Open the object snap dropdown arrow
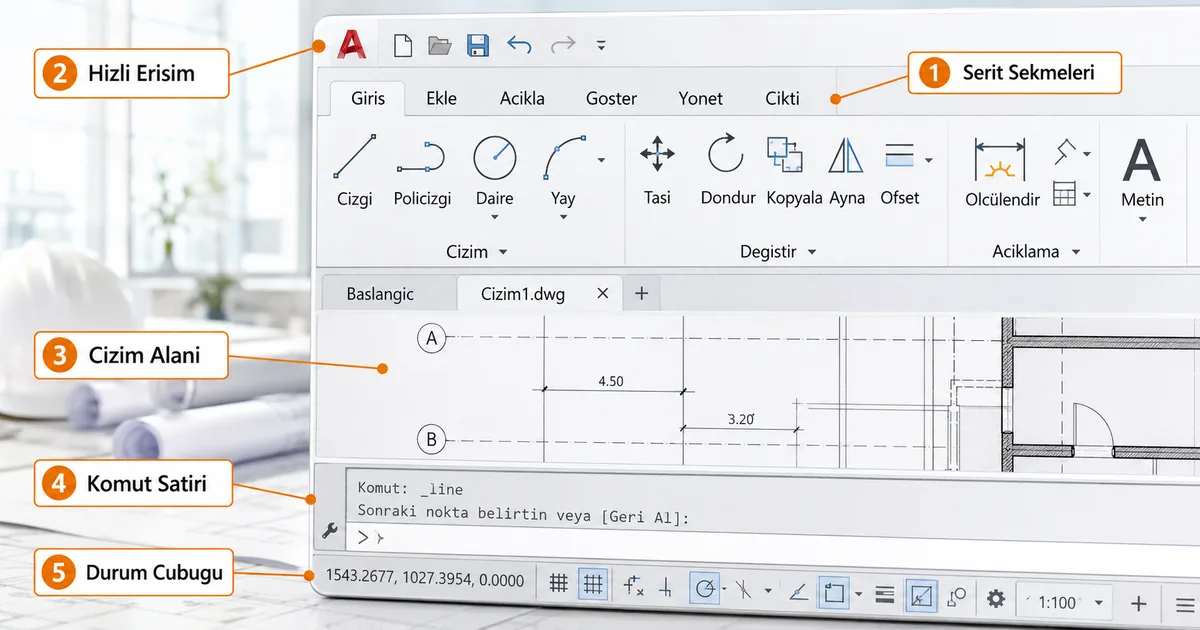The width and height of the screenshot is (1200, 630). [858, 594]
